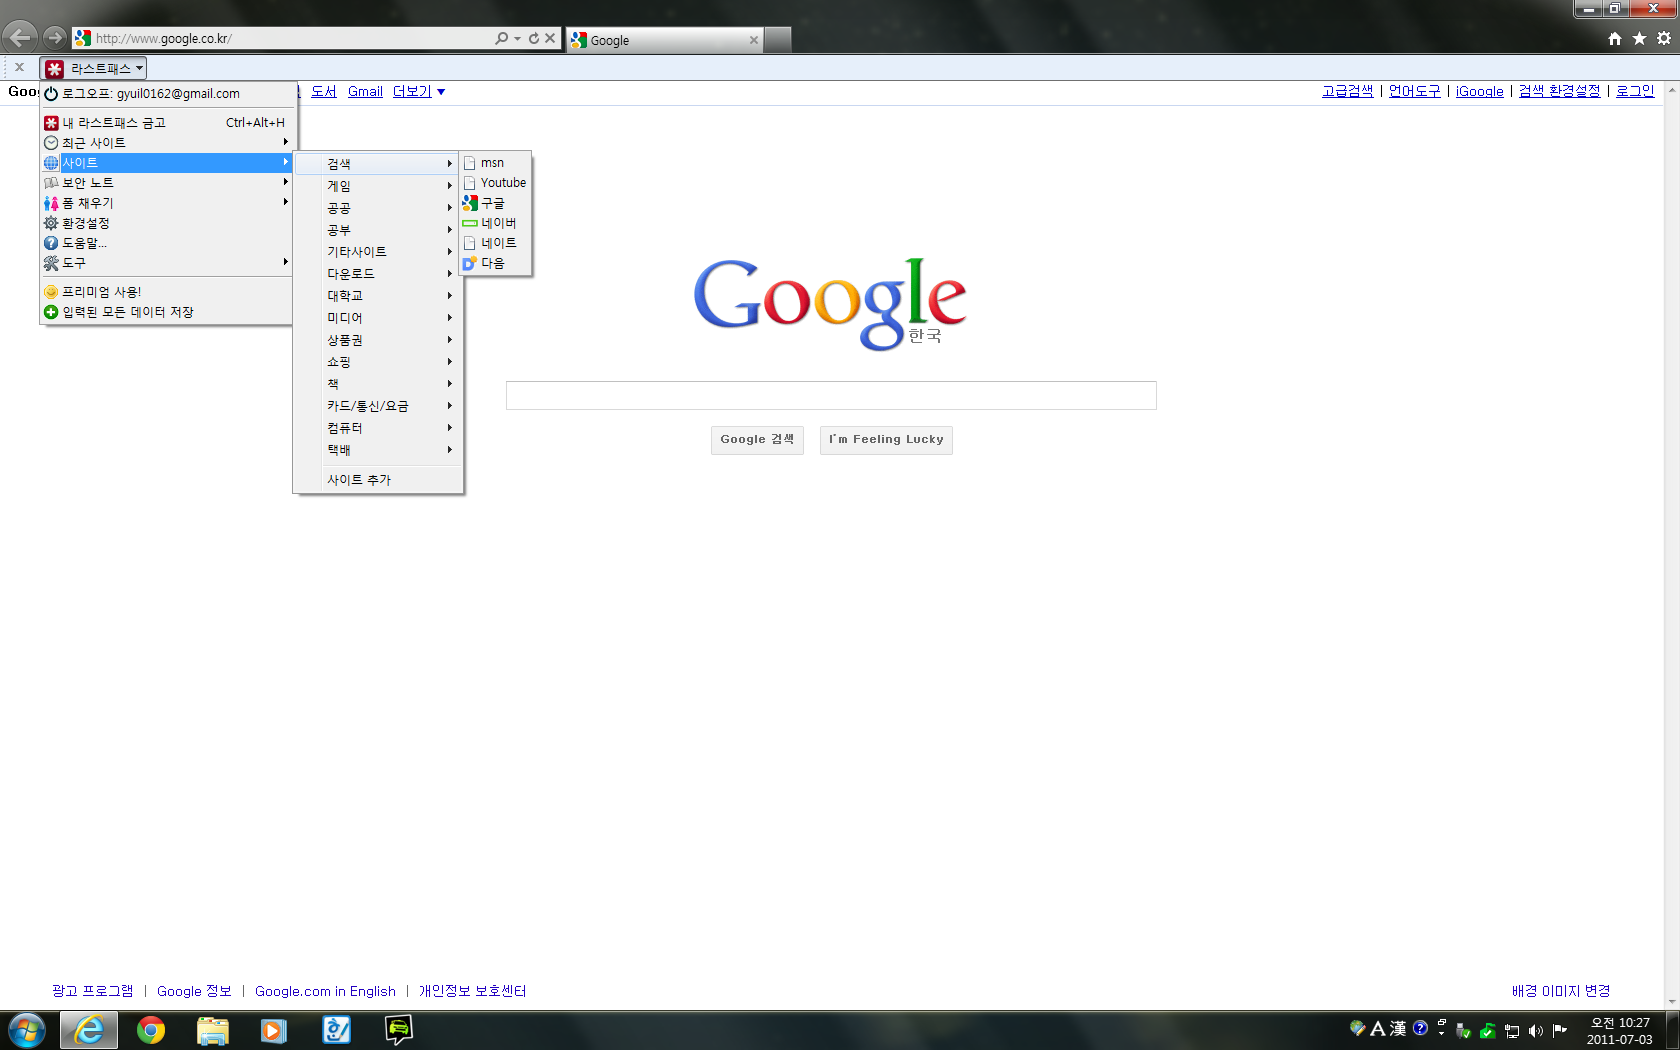This screenshot has width=1680, height=1050.
Task: Open the Tools gear icon
Action: coord(1664,38)
